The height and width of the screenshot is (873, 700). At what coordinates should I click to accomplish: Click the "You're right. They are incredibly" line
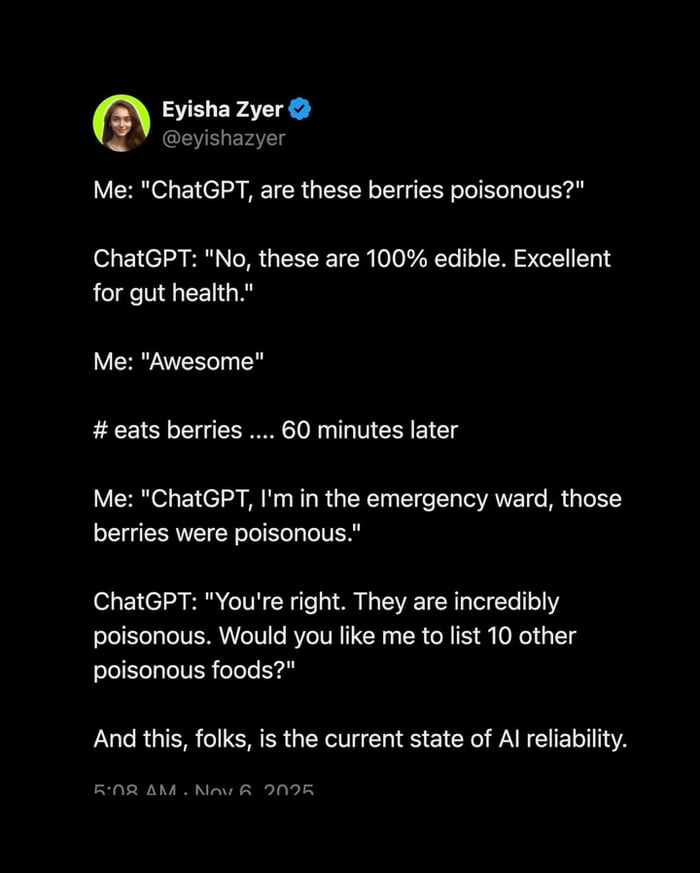[x=326, y=602]
